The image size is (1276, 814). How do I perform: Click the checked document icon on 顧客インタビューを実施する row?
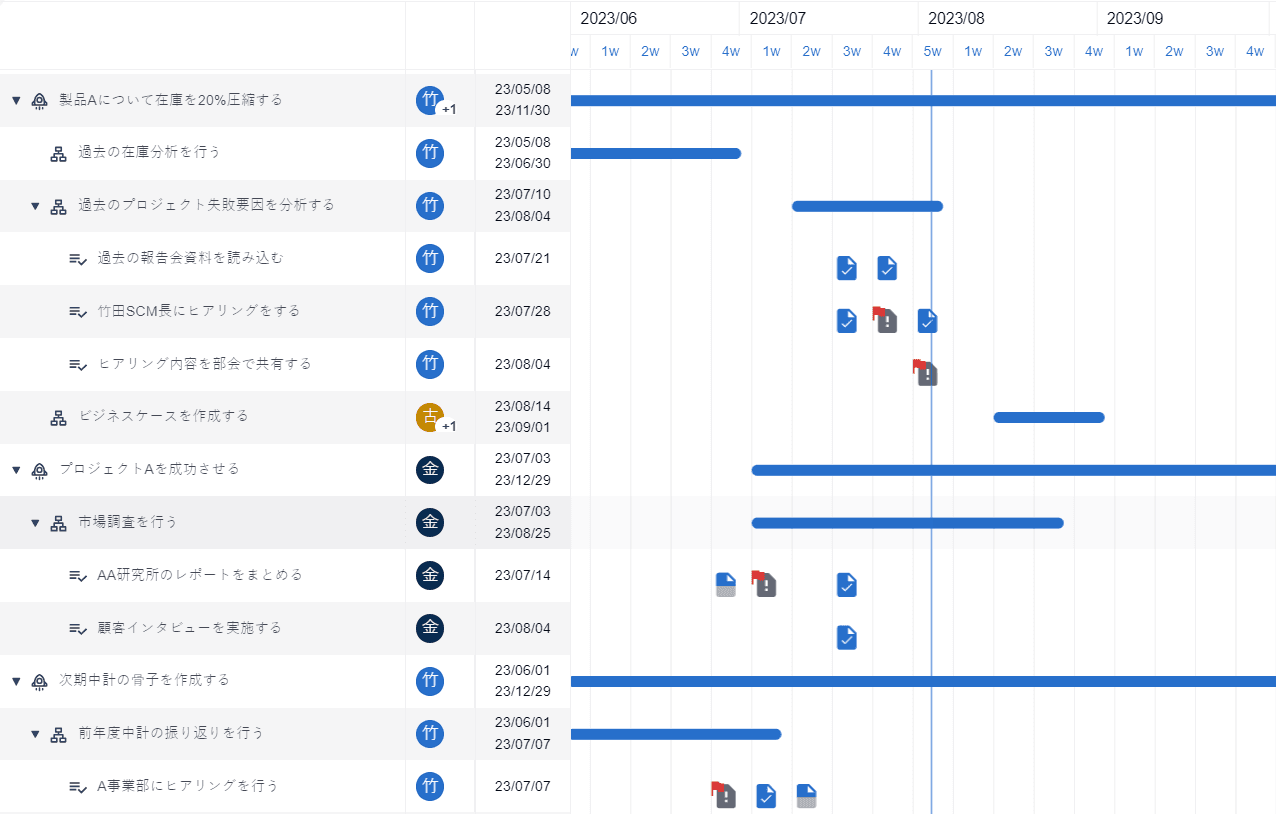point(846,637)
